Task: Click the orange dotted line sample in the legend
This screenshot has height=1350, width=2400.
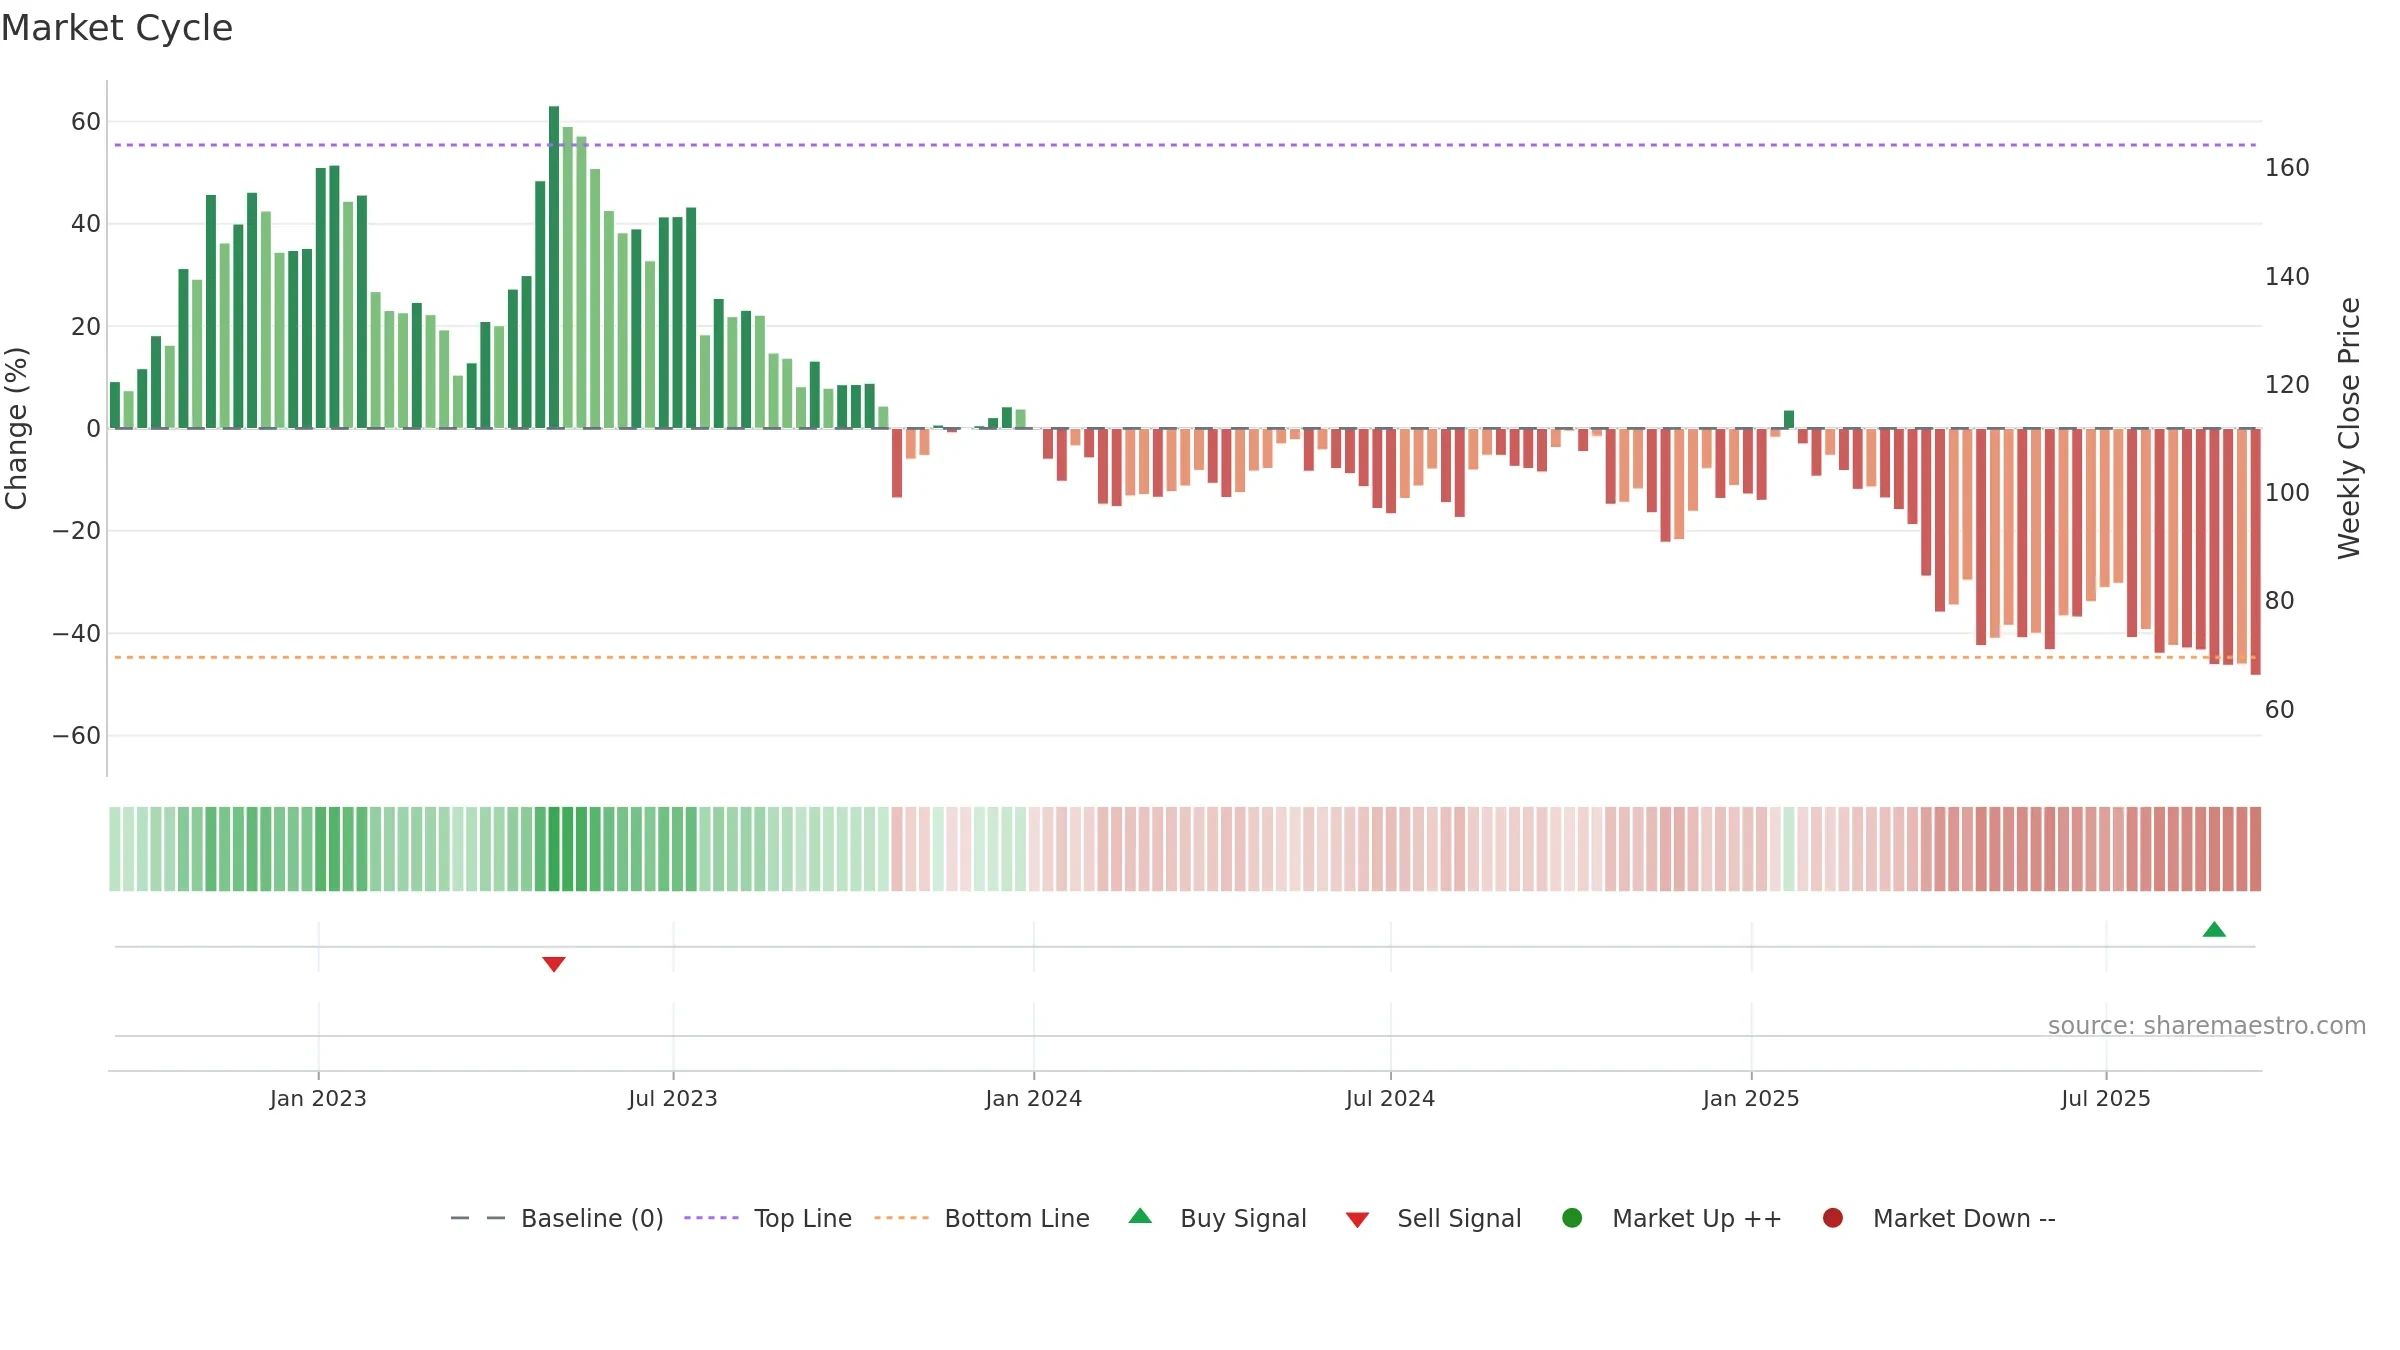Action: click(x=901, y=1218)
